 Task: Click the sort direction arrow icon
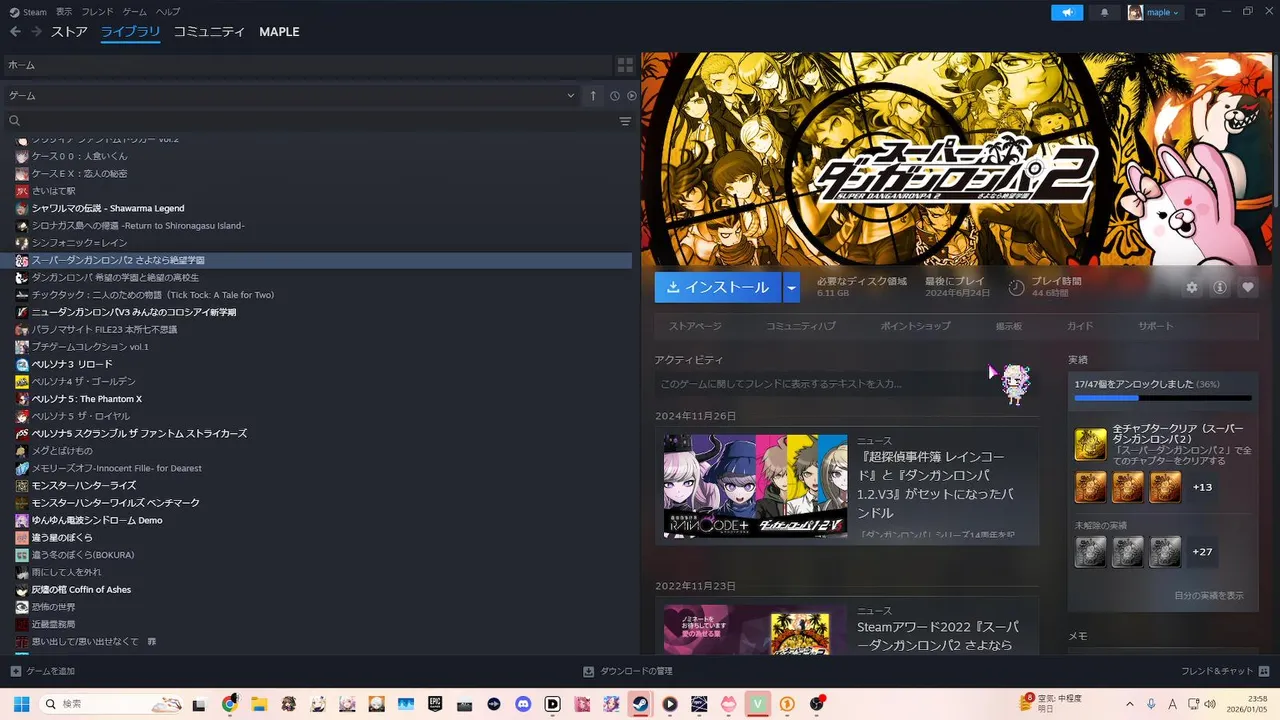point(593,96)
